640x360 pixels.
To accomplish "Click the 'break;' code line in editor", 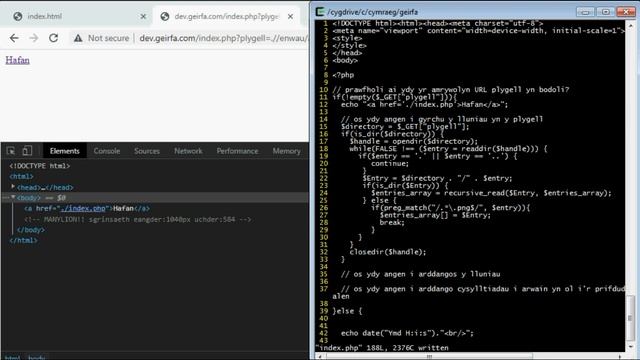I will pyautogui.click(x=392, y=222).
